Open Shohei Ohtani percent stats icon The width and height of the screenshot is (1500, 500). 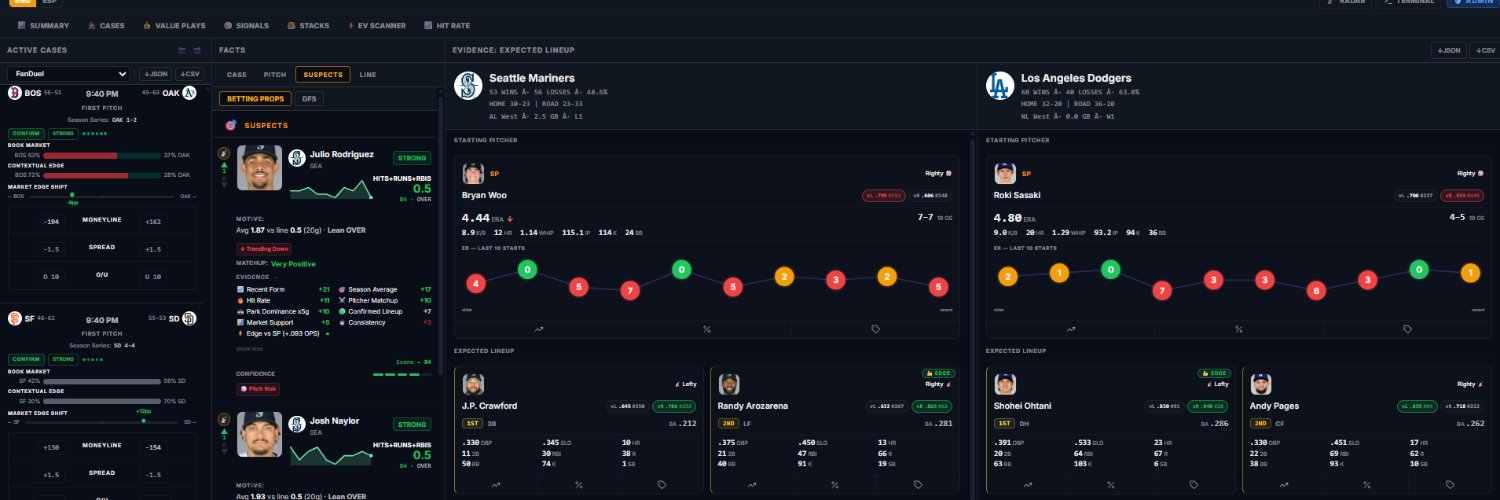tap(1111, 484)
